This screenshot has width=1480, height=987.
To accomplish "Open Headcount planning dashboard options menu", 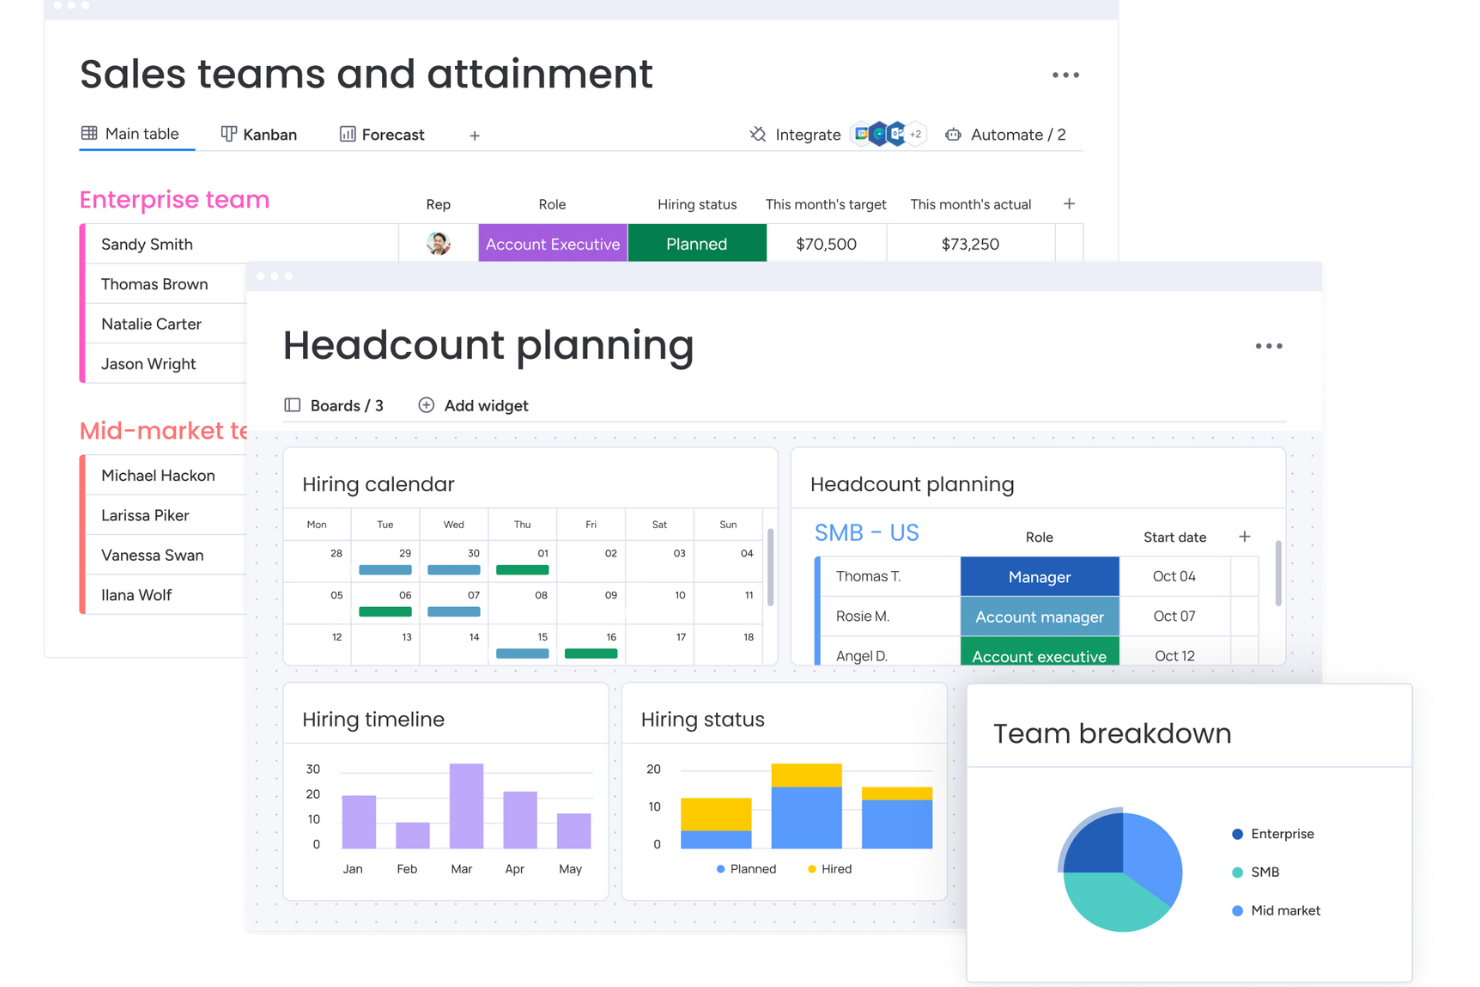I will click(1269, 346).
